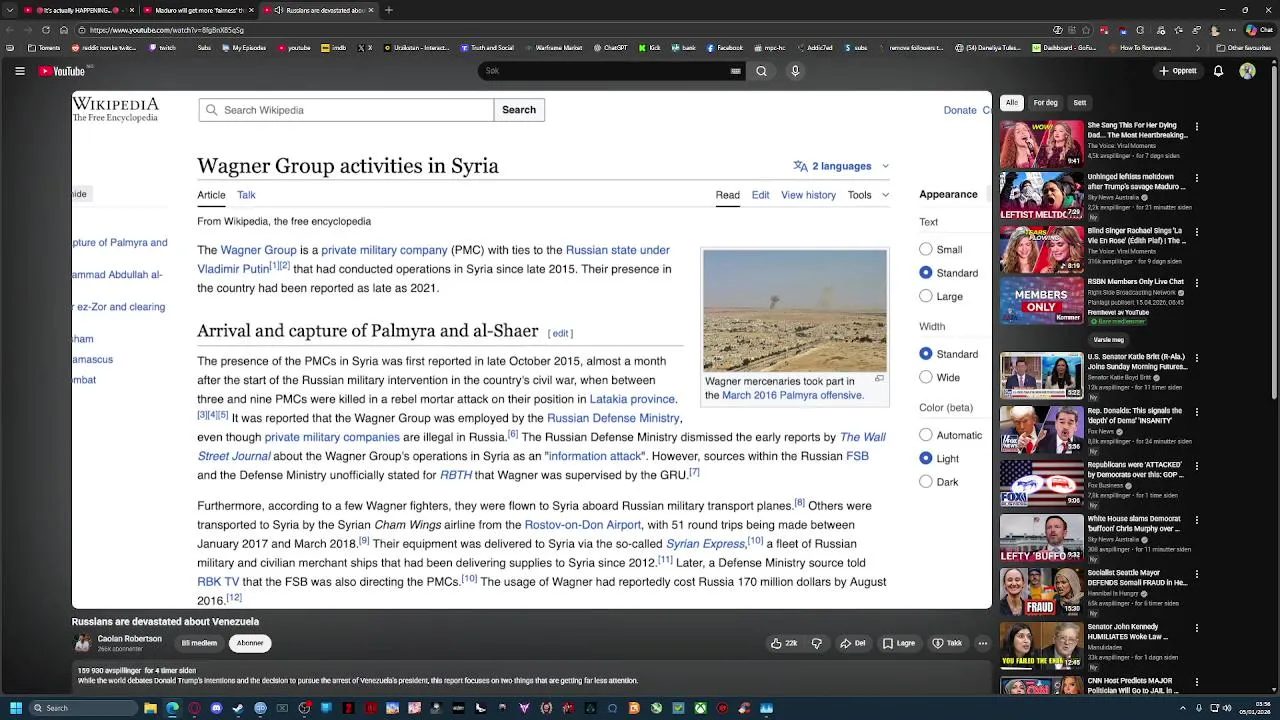Expand the Wikipedia Tools dropdown
1280x720 pixels.
click(x=868, y=195)
